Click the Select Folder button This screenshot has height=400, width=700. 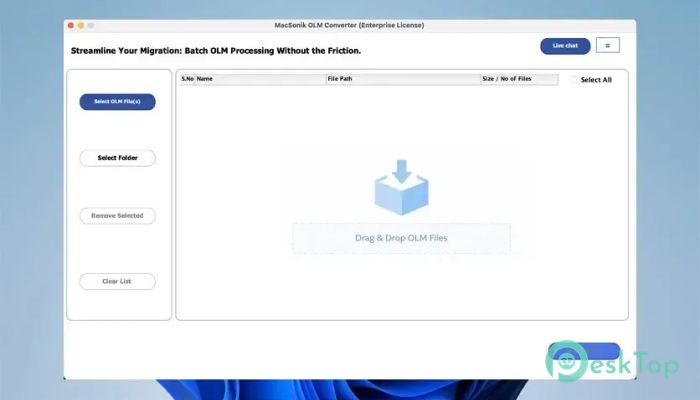[x=117, y=158]
